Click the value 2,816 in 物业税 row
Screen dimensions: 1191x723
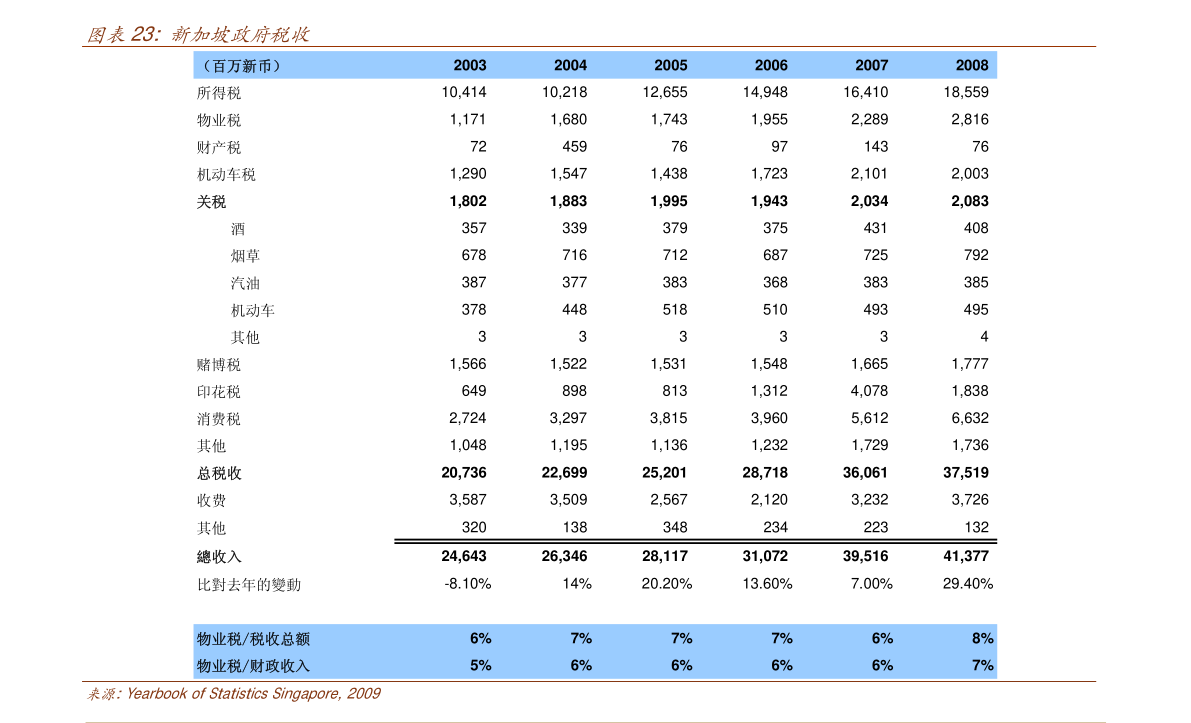point(969,119)
